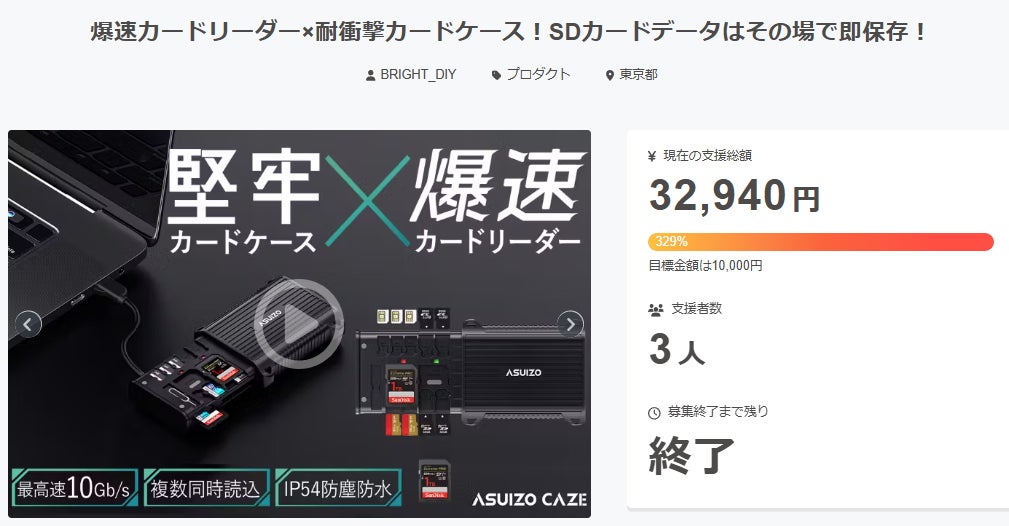Click the tag icon next to プロダクト
The height and width of the screenshot is (526, 1009).
(496, 75)
